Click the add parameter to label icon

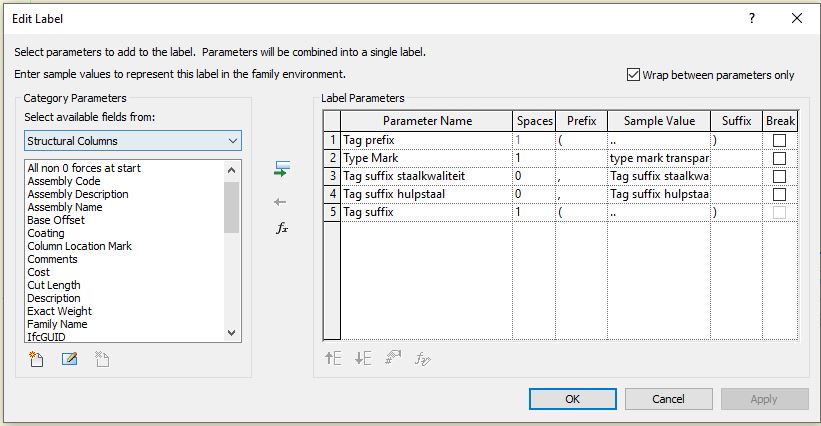[x=282, y=171]
